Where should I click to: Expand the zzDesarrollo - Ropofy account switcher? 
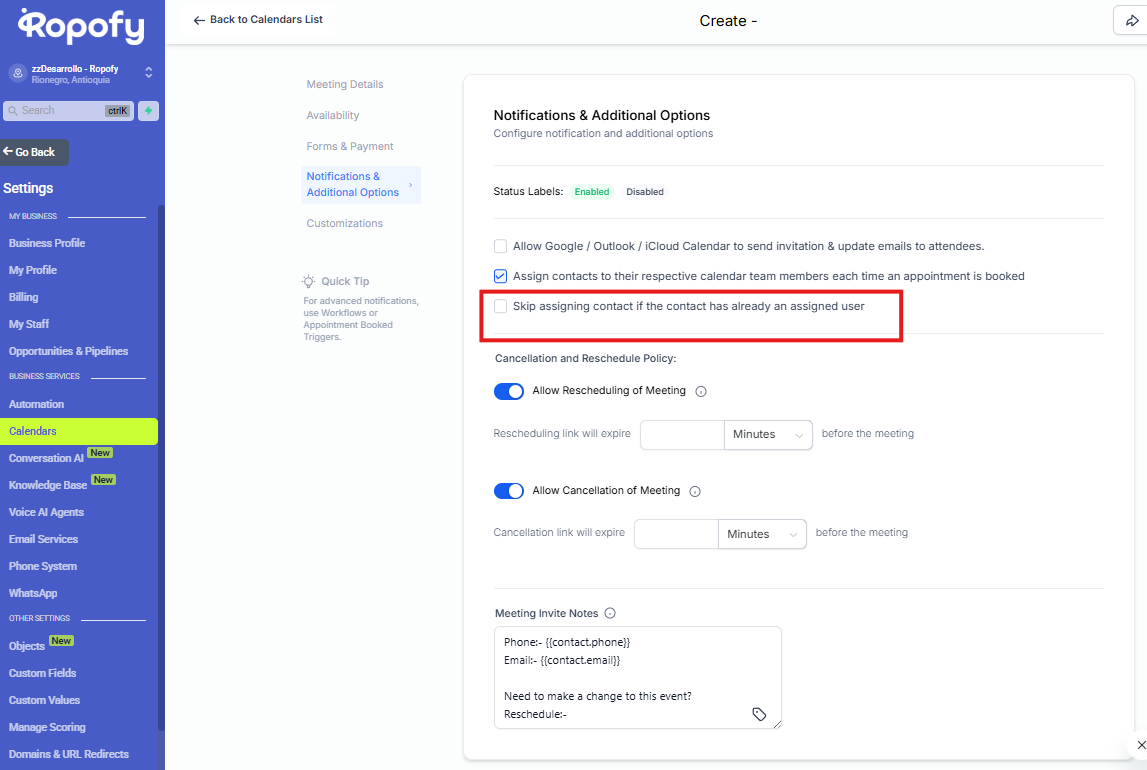coord(149,73)
